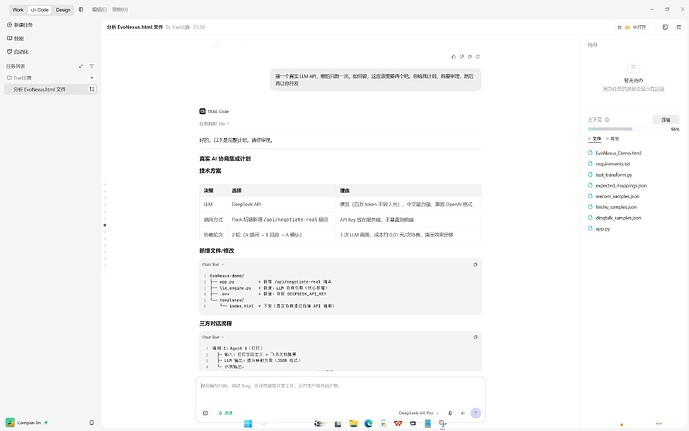
Task: Click the collapse arrows icon in the task list header
Action: coord(81,66)
